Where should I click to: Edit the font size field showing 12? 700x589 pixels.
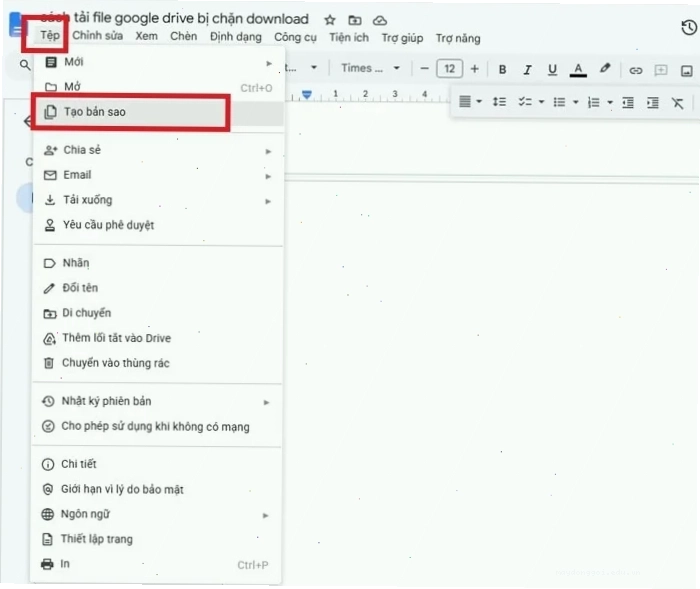pyautogui.click(x=449, y=69)
